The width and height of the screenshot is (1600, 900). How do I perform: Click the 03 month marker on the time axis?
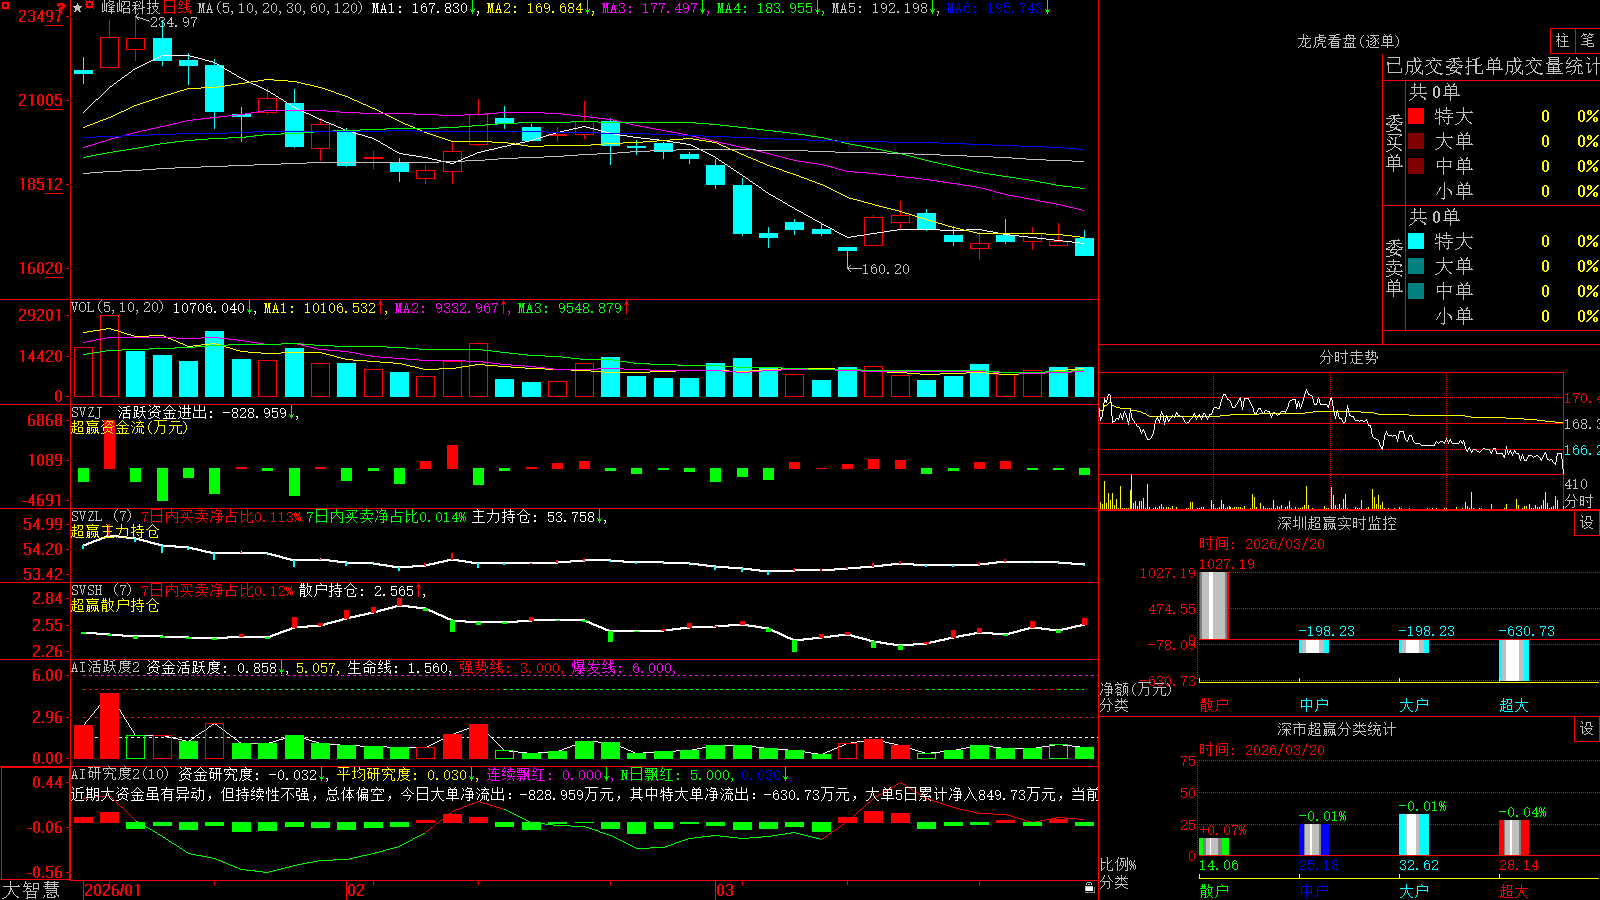725,890
